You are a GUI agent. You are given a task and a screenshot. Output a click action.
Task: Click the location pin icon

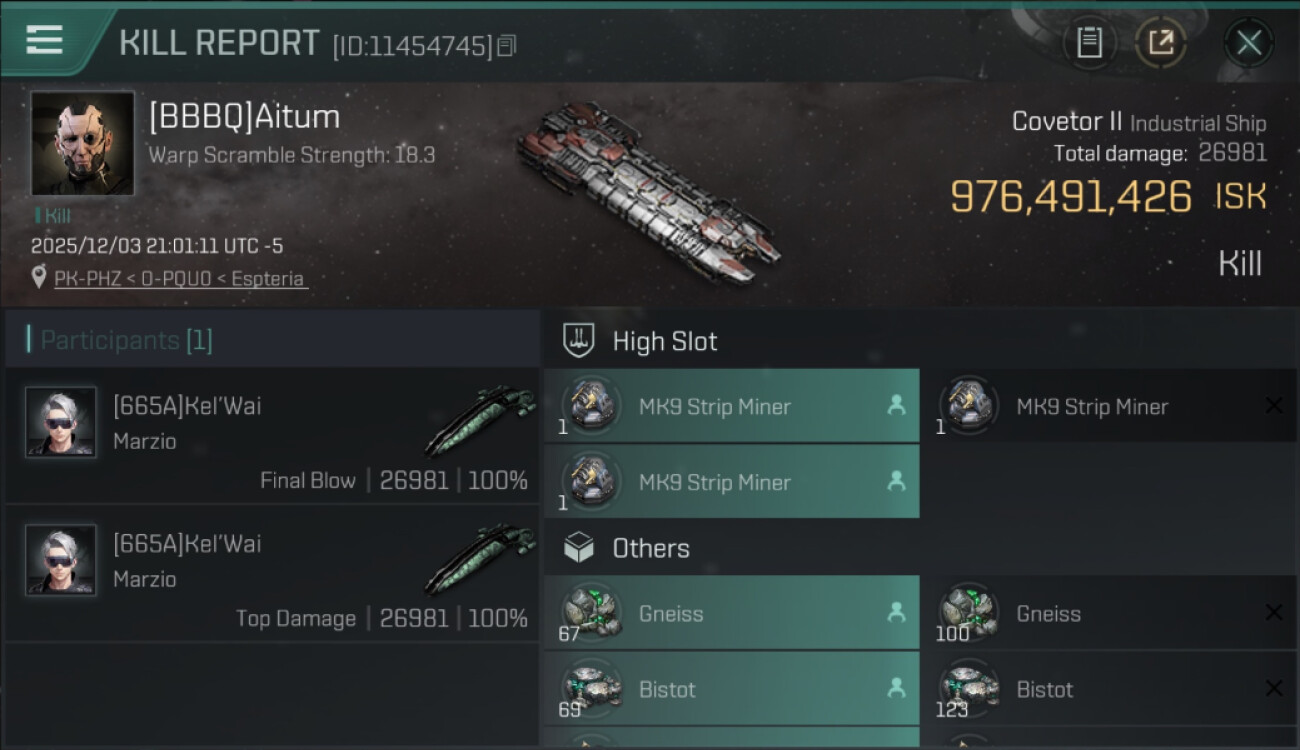(39, 278)
